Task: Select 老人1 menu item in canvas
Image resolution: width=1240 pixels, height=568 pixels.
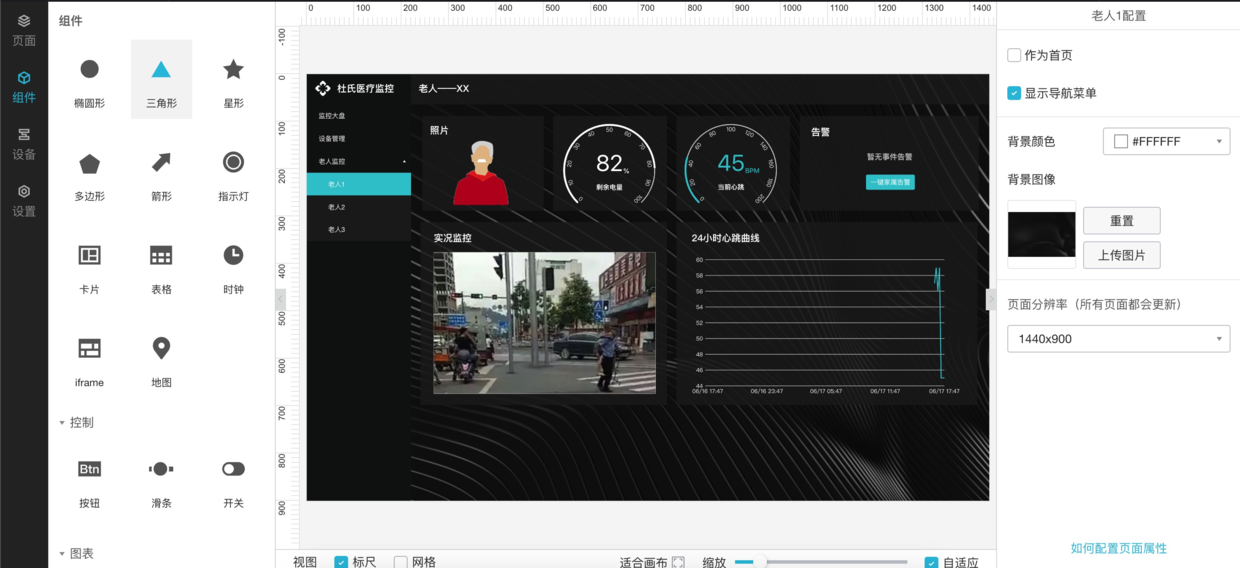Action: pos(359,184)
